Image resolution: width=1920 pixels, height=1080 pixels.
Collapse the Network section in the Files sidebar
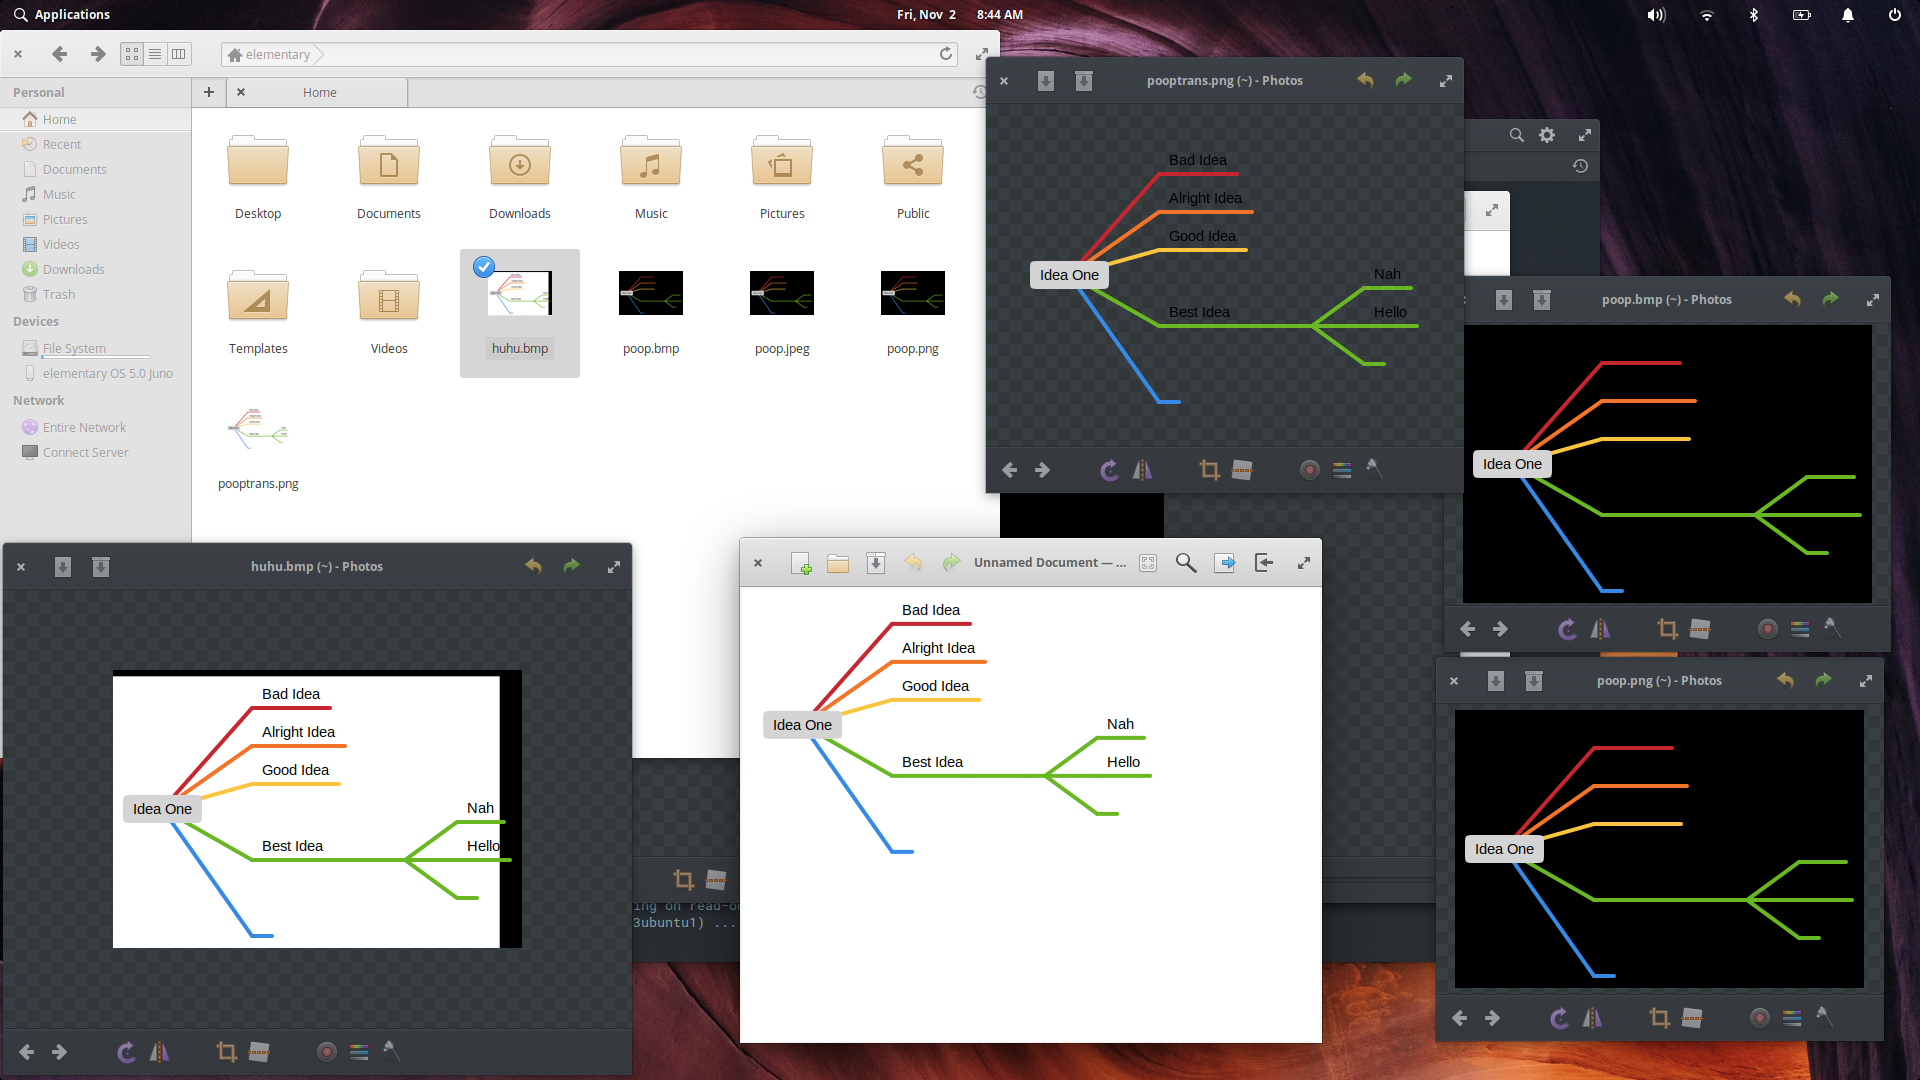(x=39, y=400)
